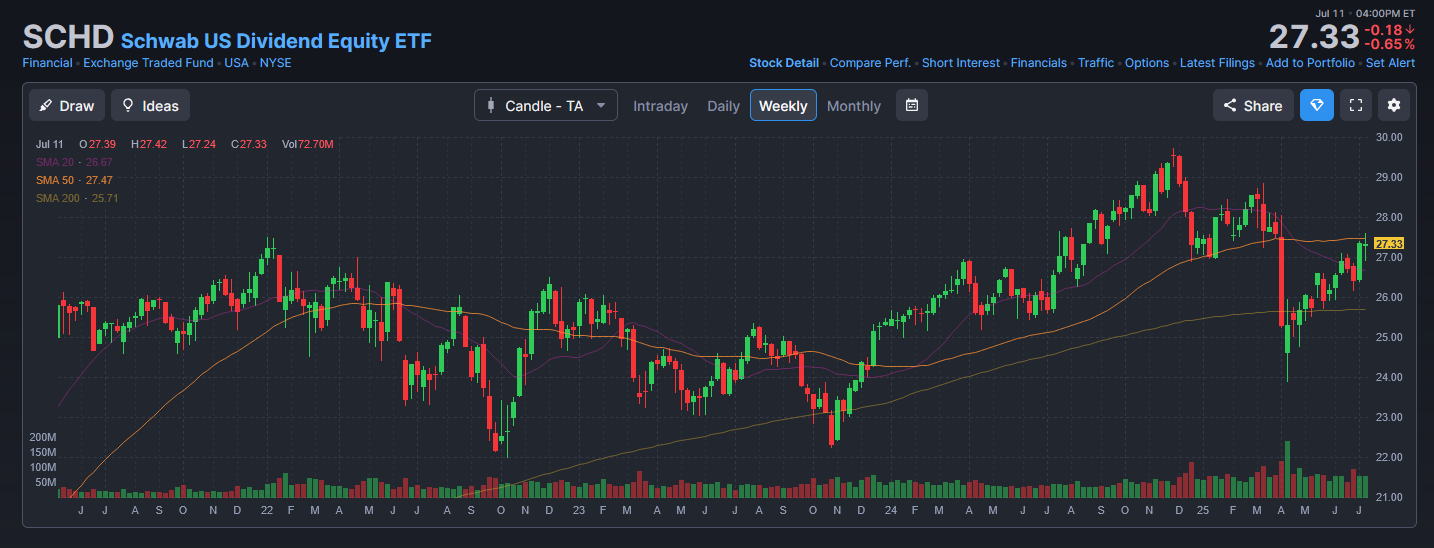
Task: Open the Ideas panel
Action: click(x=150, y=105)
